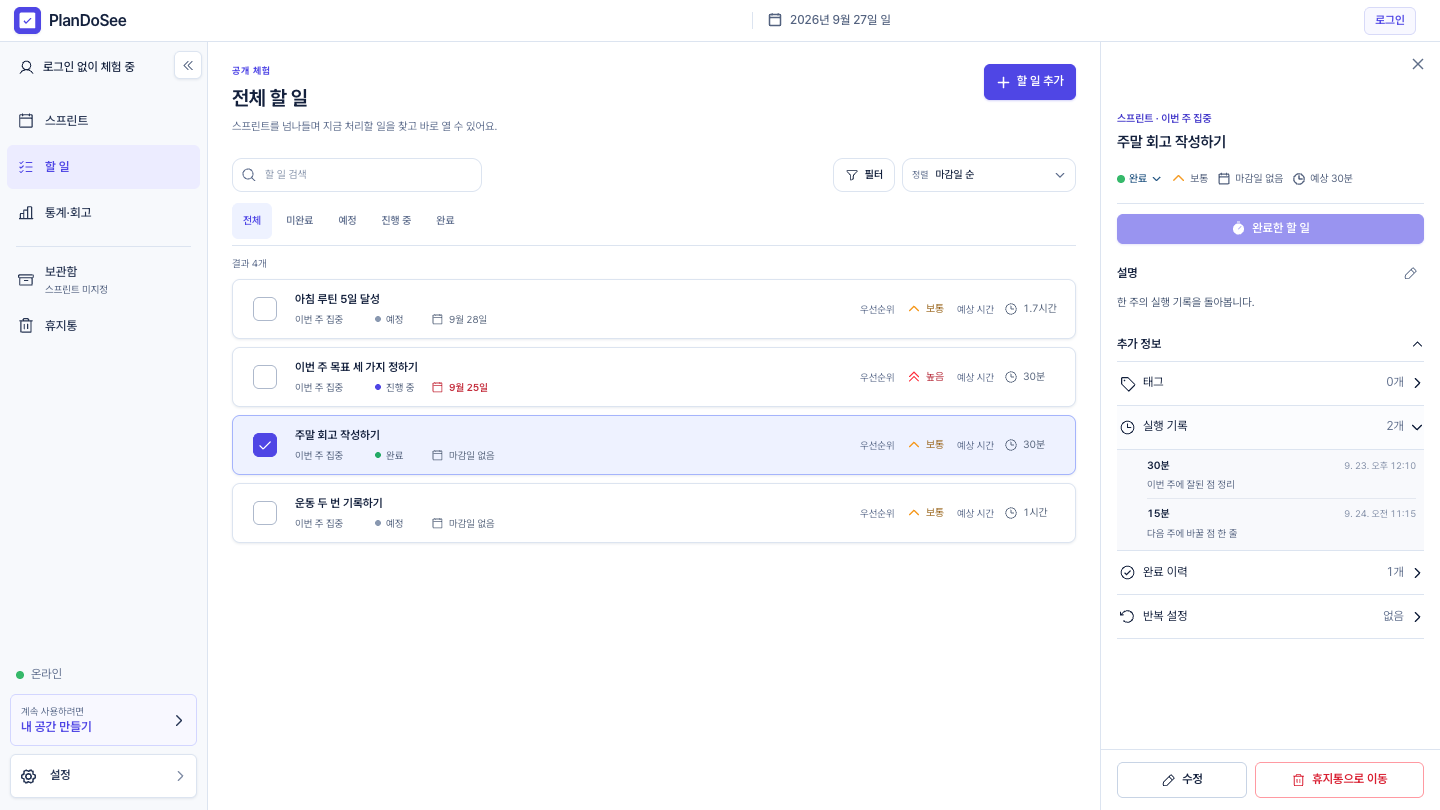
Task: Switch to the 완료 tab
Action: [x=445, y=220]
